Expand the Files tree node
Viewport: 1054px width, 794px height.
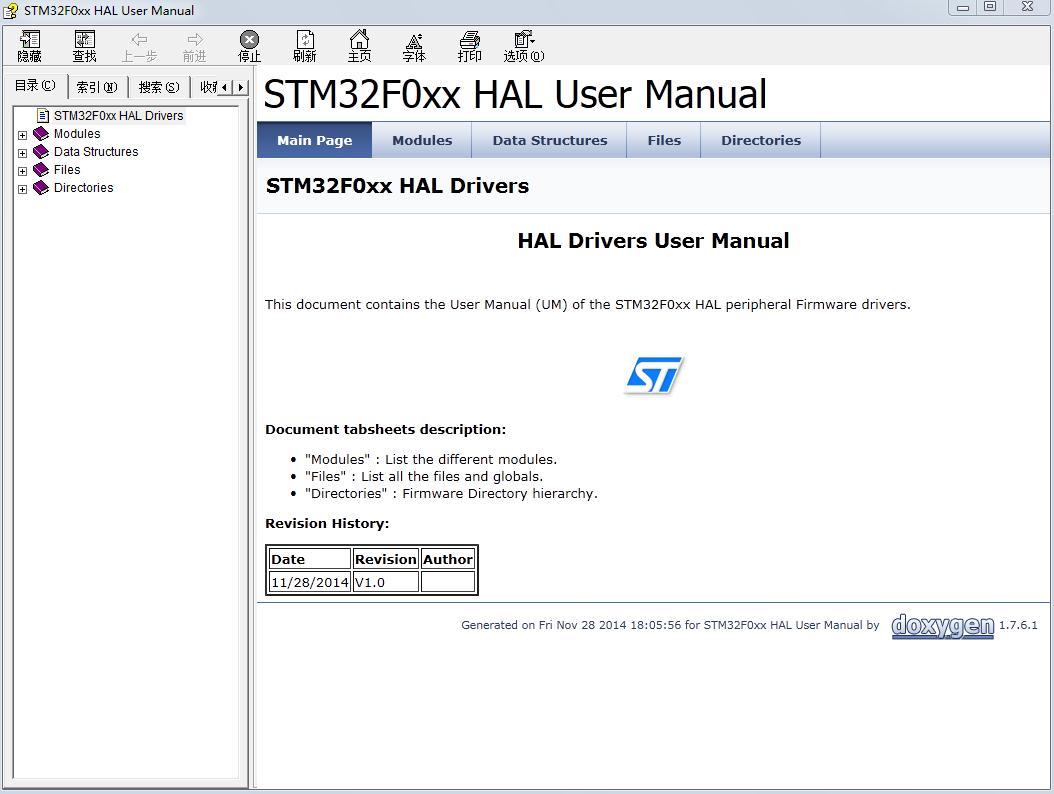(22, 171)
